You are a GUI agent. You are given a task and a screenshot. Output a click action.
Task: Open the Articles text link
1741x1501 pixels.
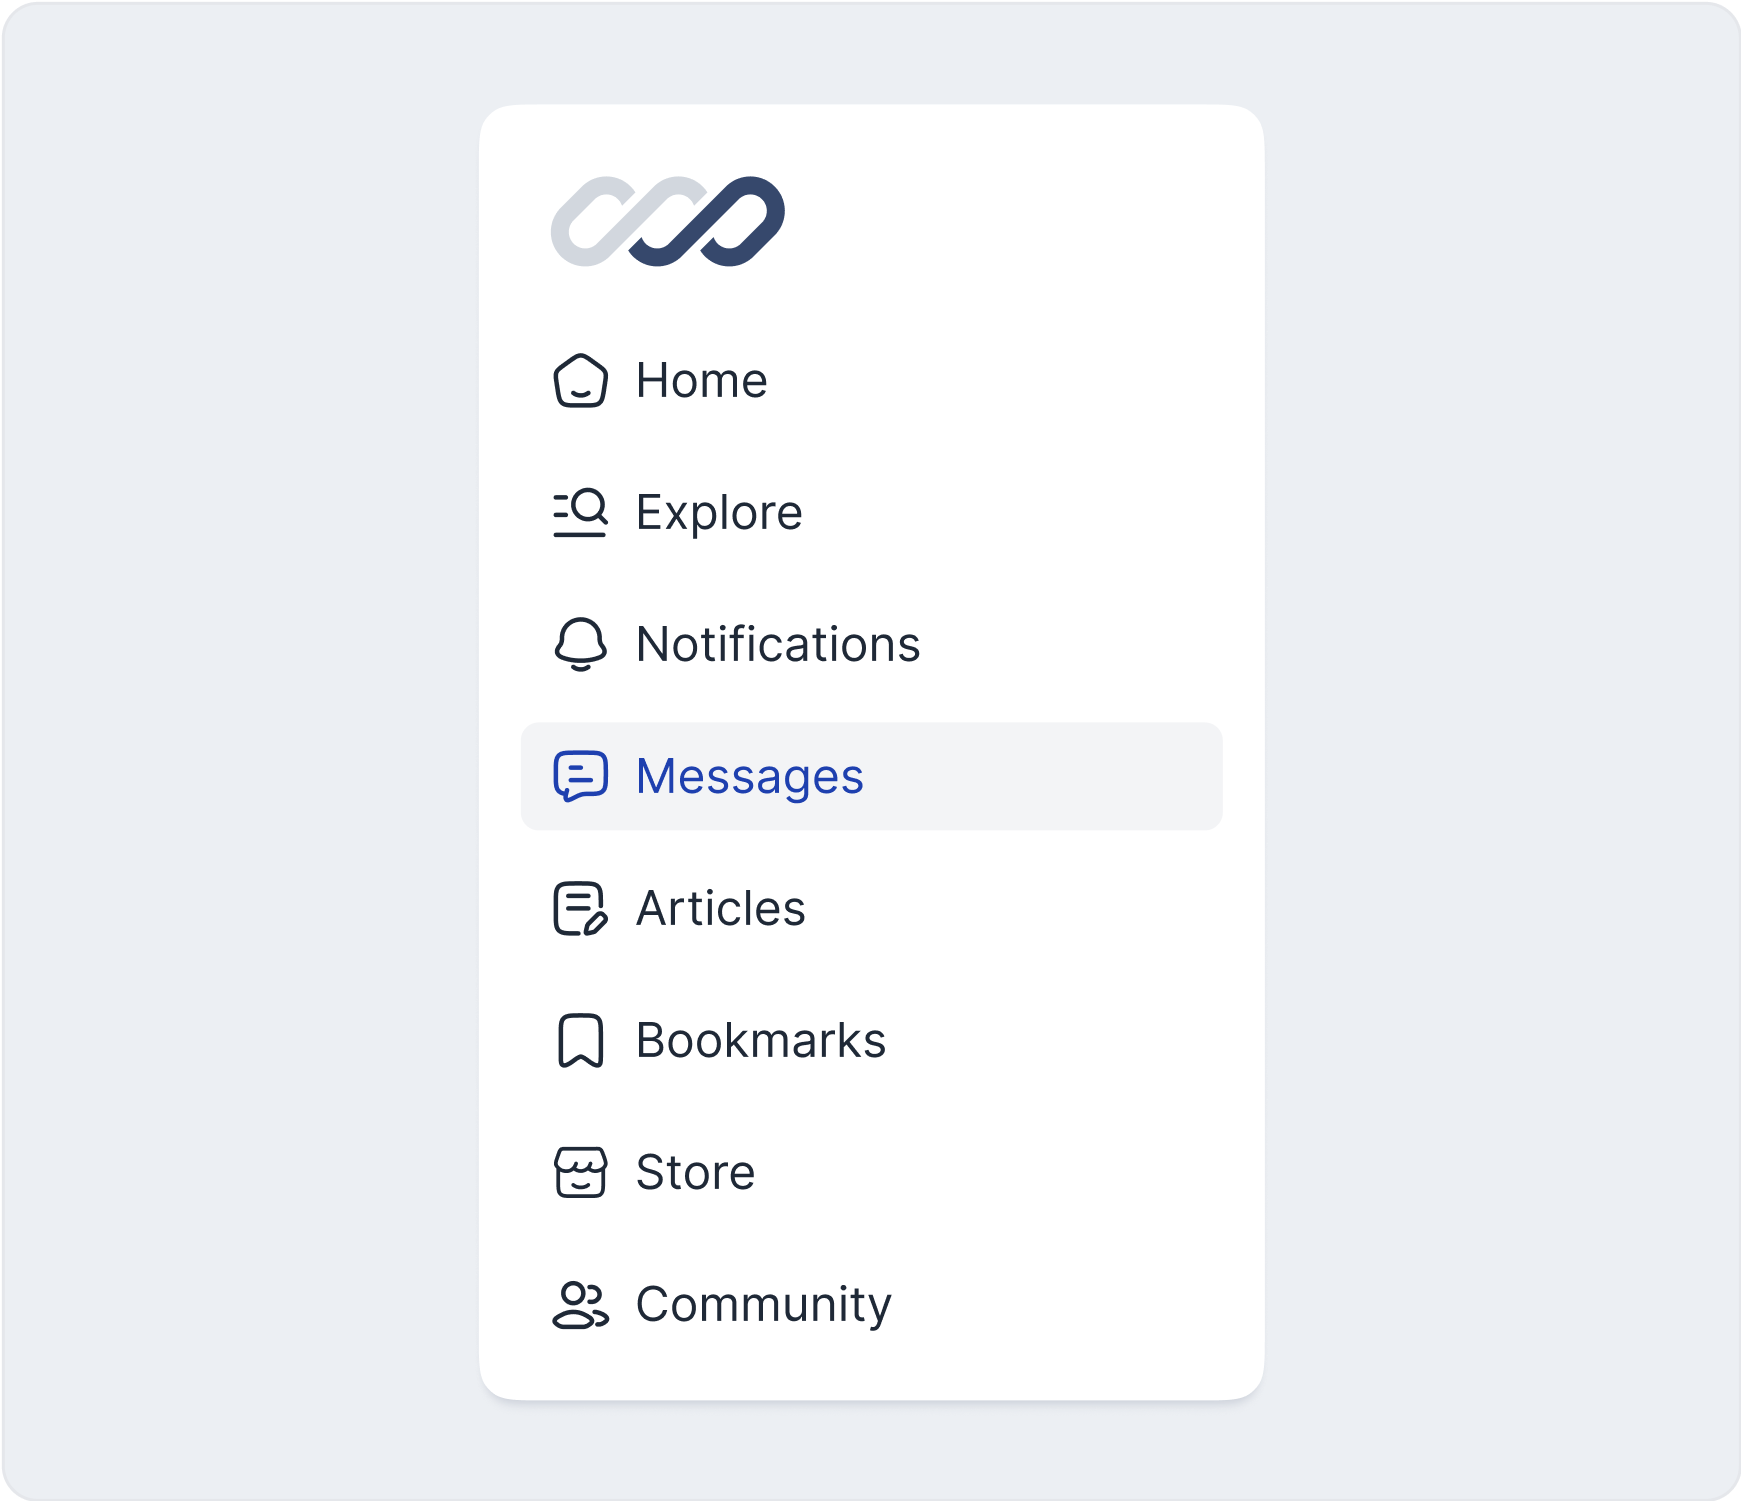[720, 909]
